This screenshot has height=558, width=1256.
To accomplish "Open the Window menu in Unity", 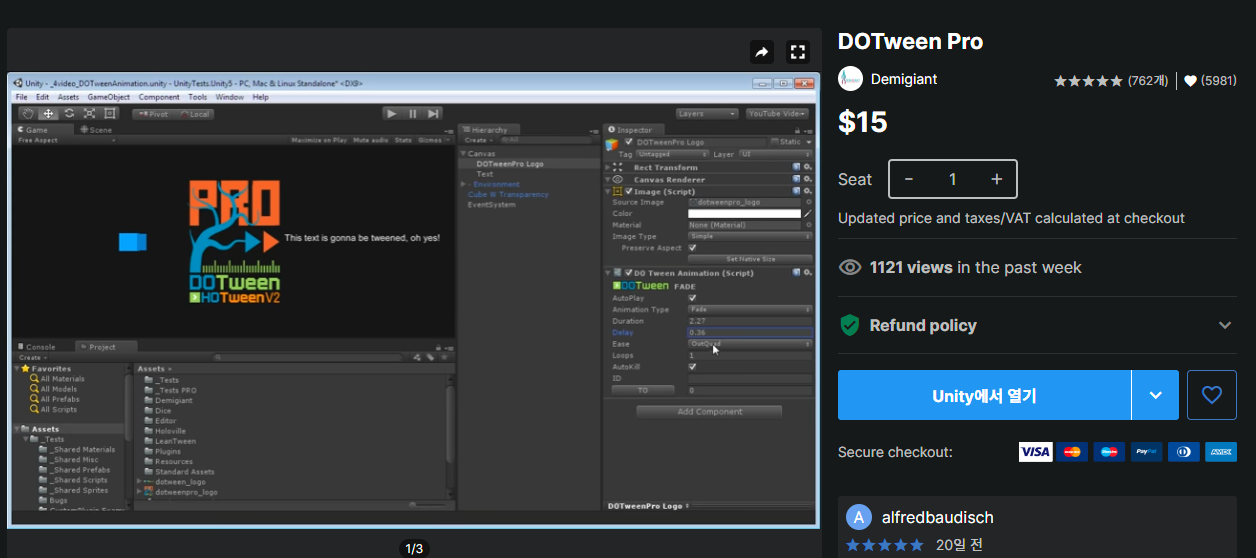I will tap(229, 97).
